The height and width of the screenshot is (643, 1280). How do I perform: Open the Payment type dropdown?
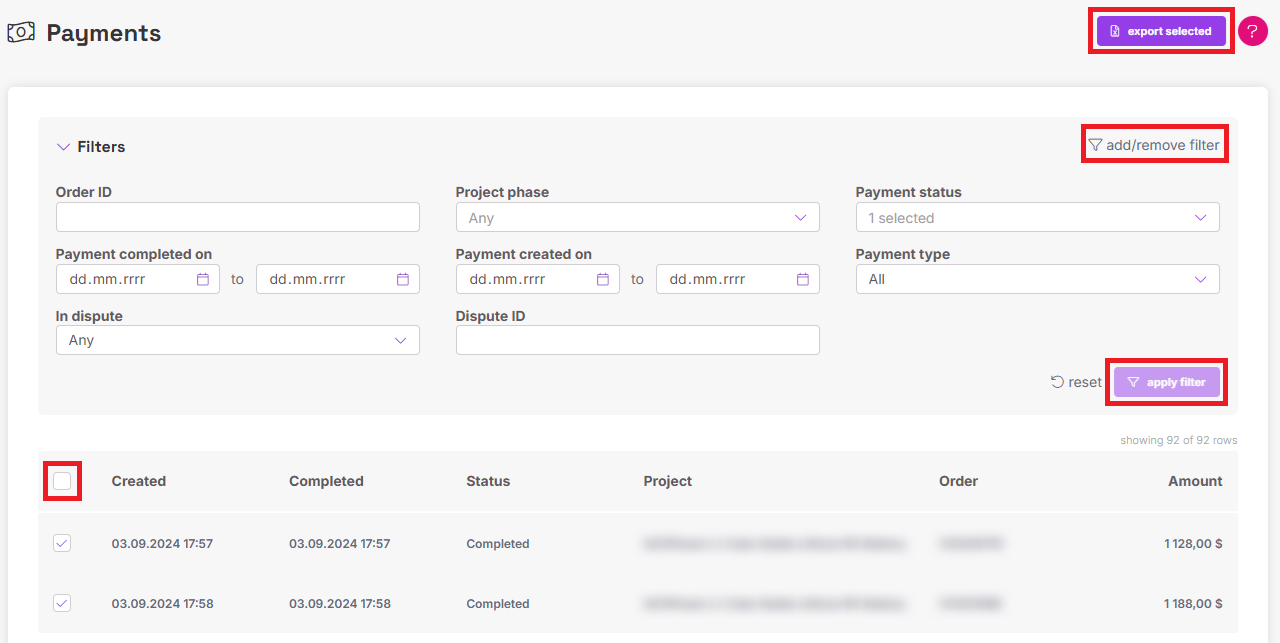[1037, 279]
